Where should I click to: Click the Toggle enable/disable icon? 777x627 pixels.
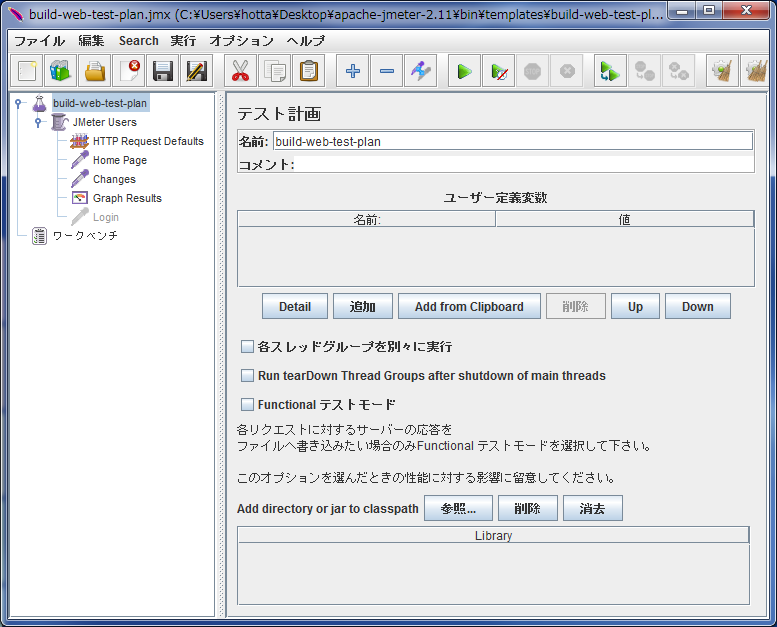tap(420, 71)
